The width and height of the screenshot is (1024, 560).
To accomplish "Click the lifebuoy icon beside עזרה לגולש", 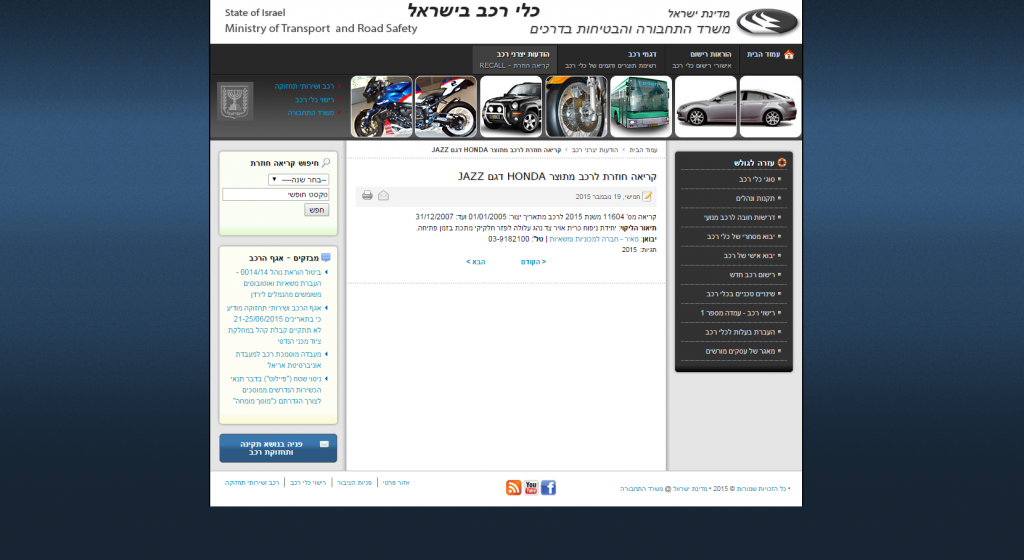I will [782, 163].
